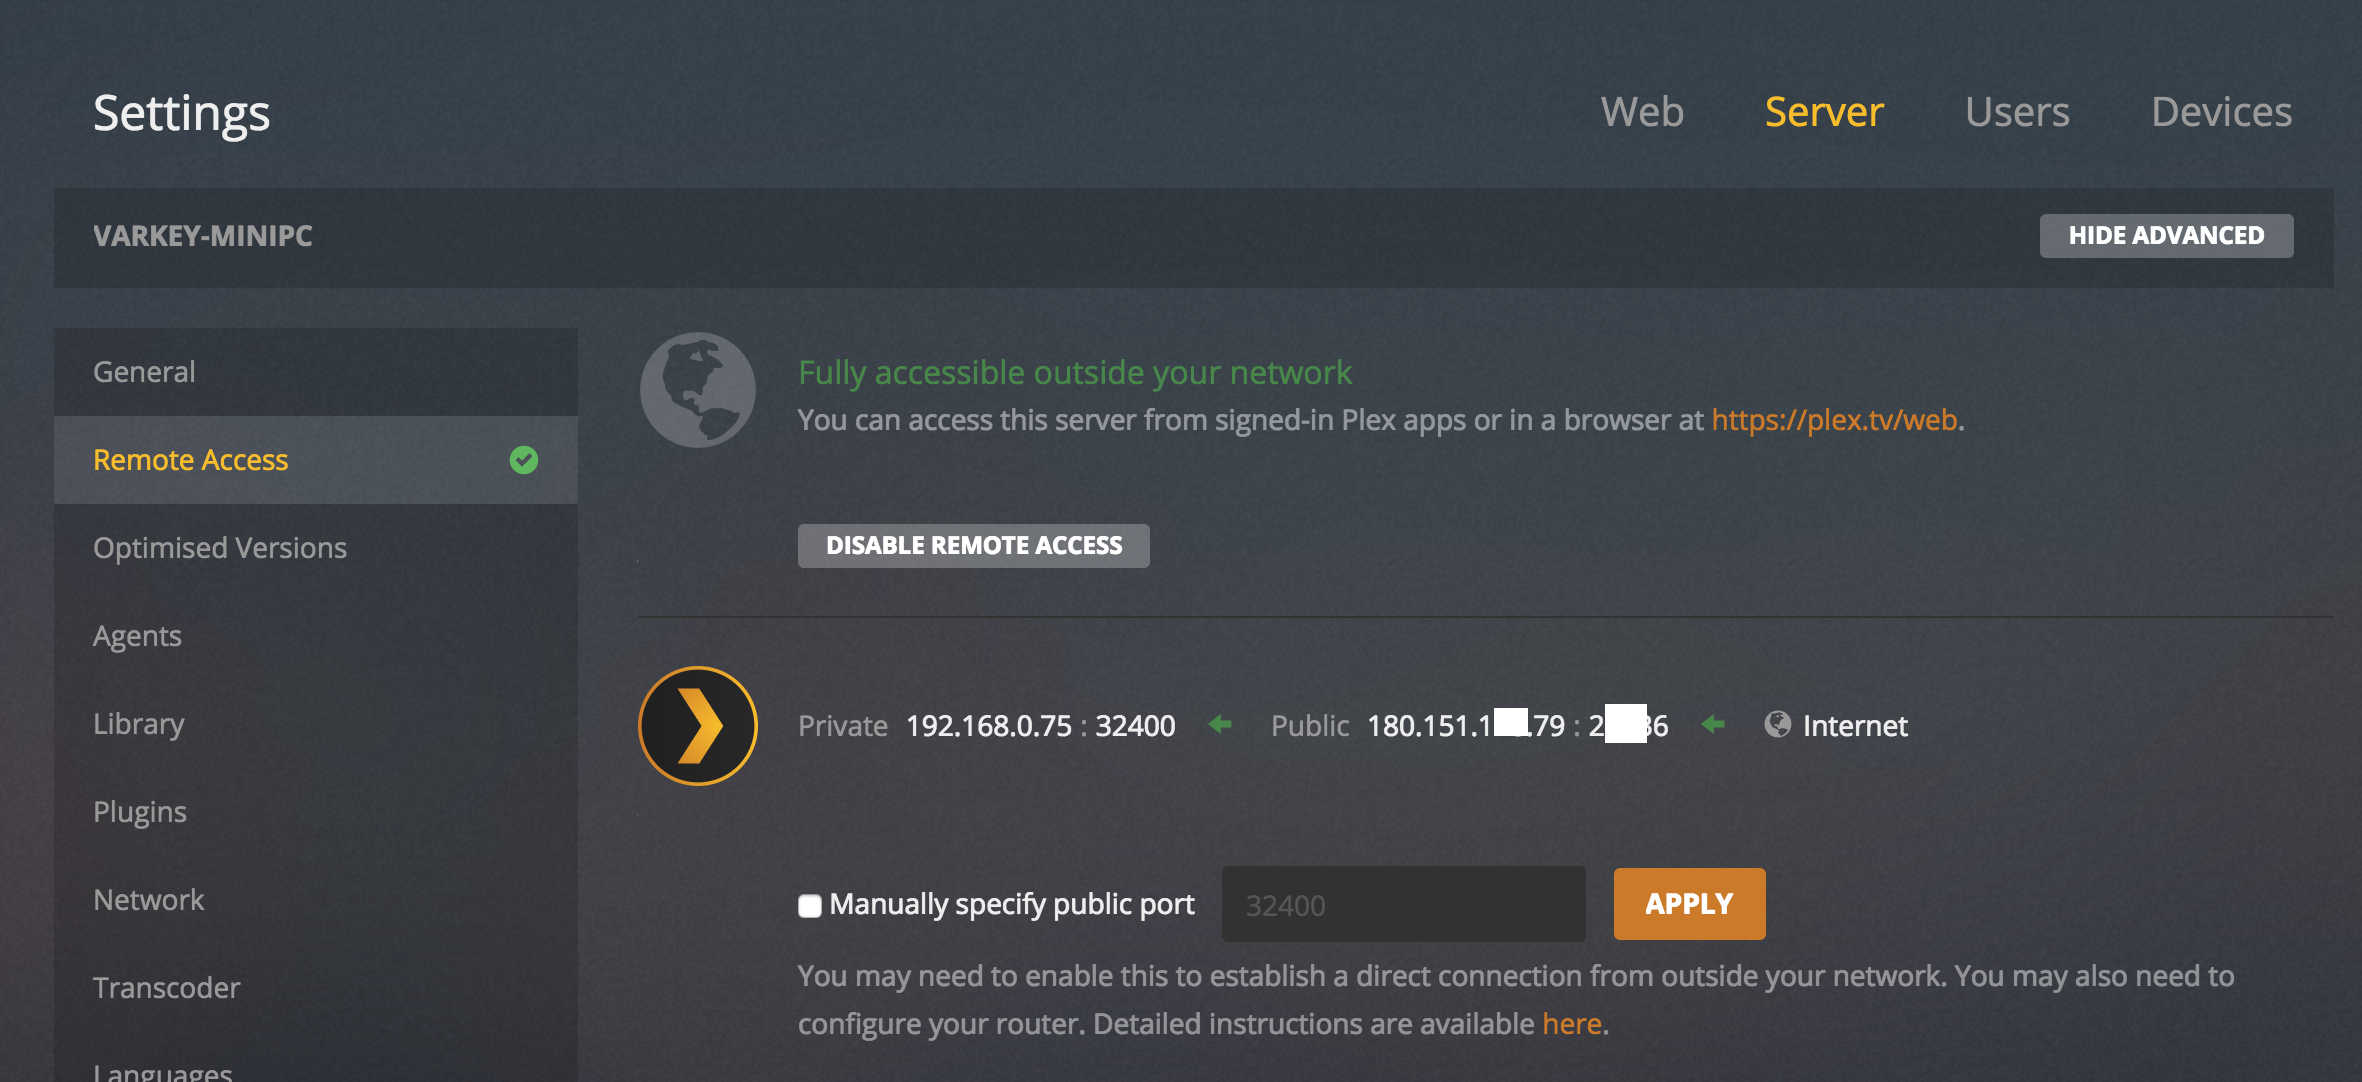2362x1082 pixels.
Task: Select the Server tab
Action: [1824, 112]
